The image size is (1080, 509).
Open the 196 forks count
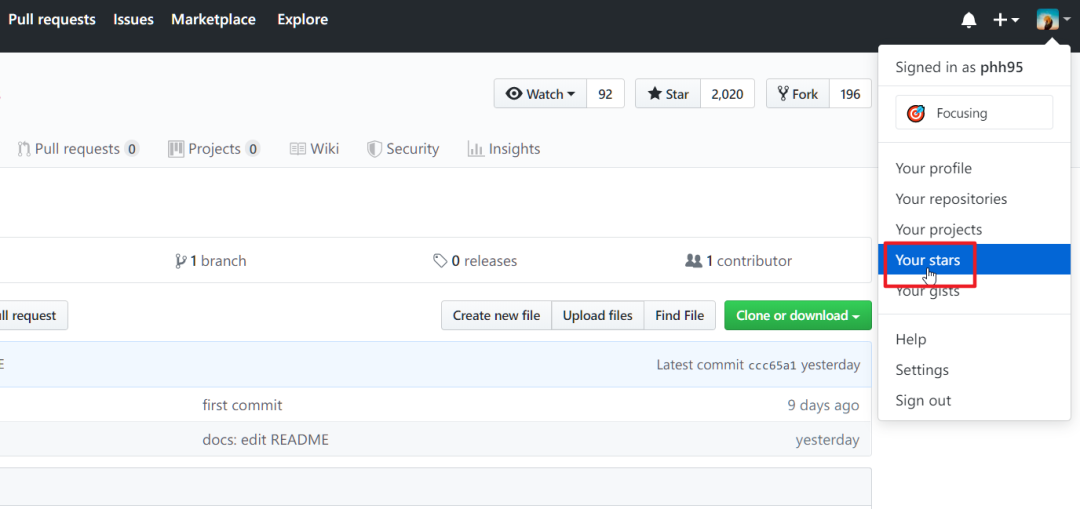pos(851,94)
